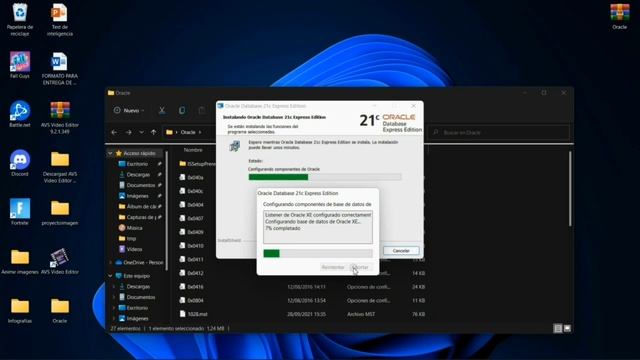This screenshot has width=640, height=360.
Task: Click the installer's main green progress bar
Action: 325,177
